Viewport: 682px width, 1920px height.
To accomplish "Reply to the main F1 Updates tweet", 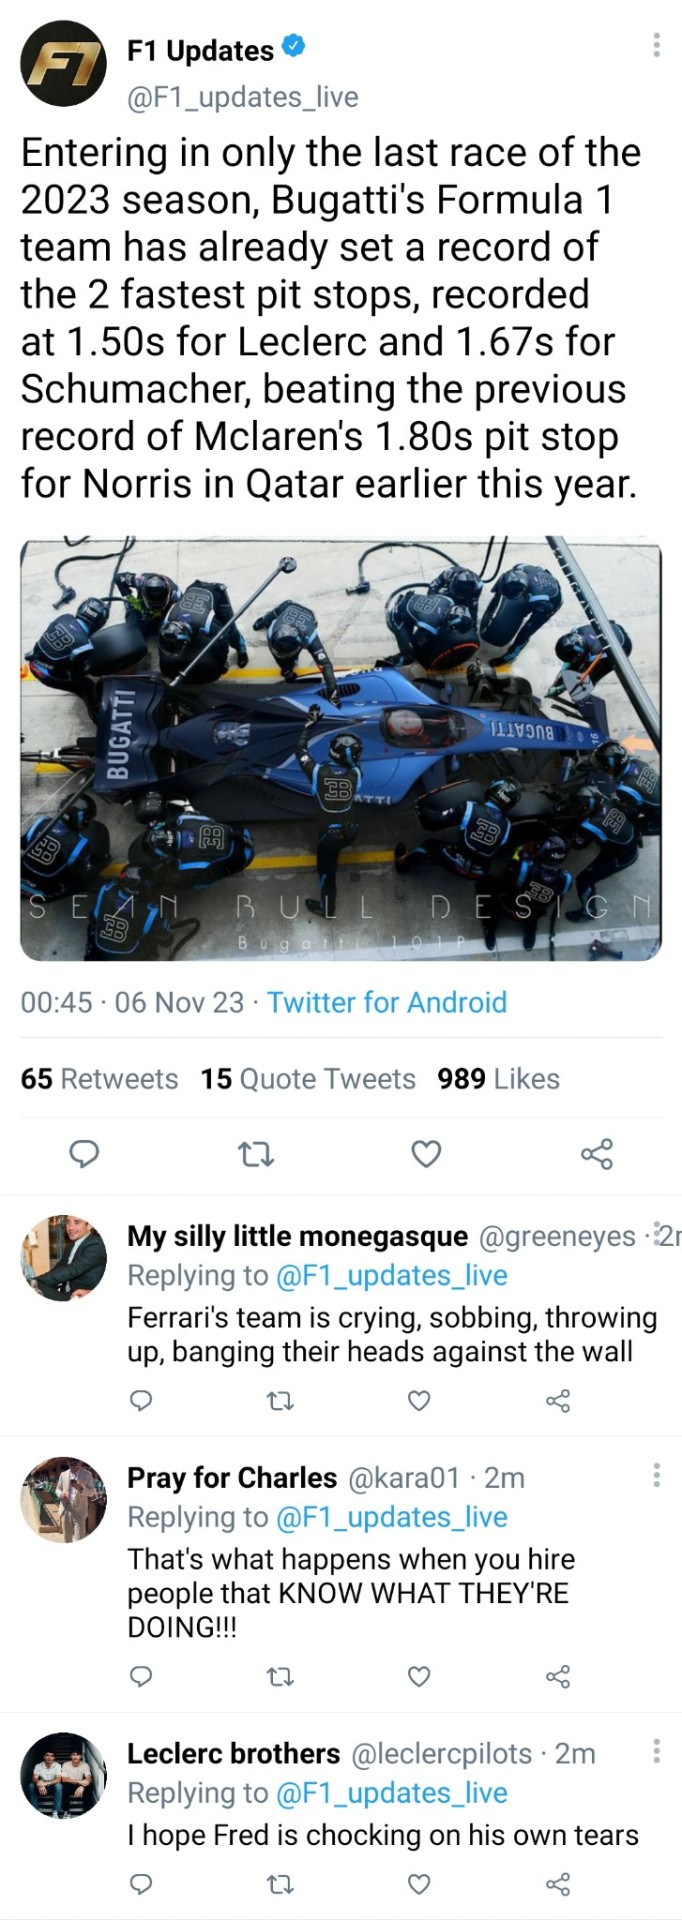I will 84,1155.
